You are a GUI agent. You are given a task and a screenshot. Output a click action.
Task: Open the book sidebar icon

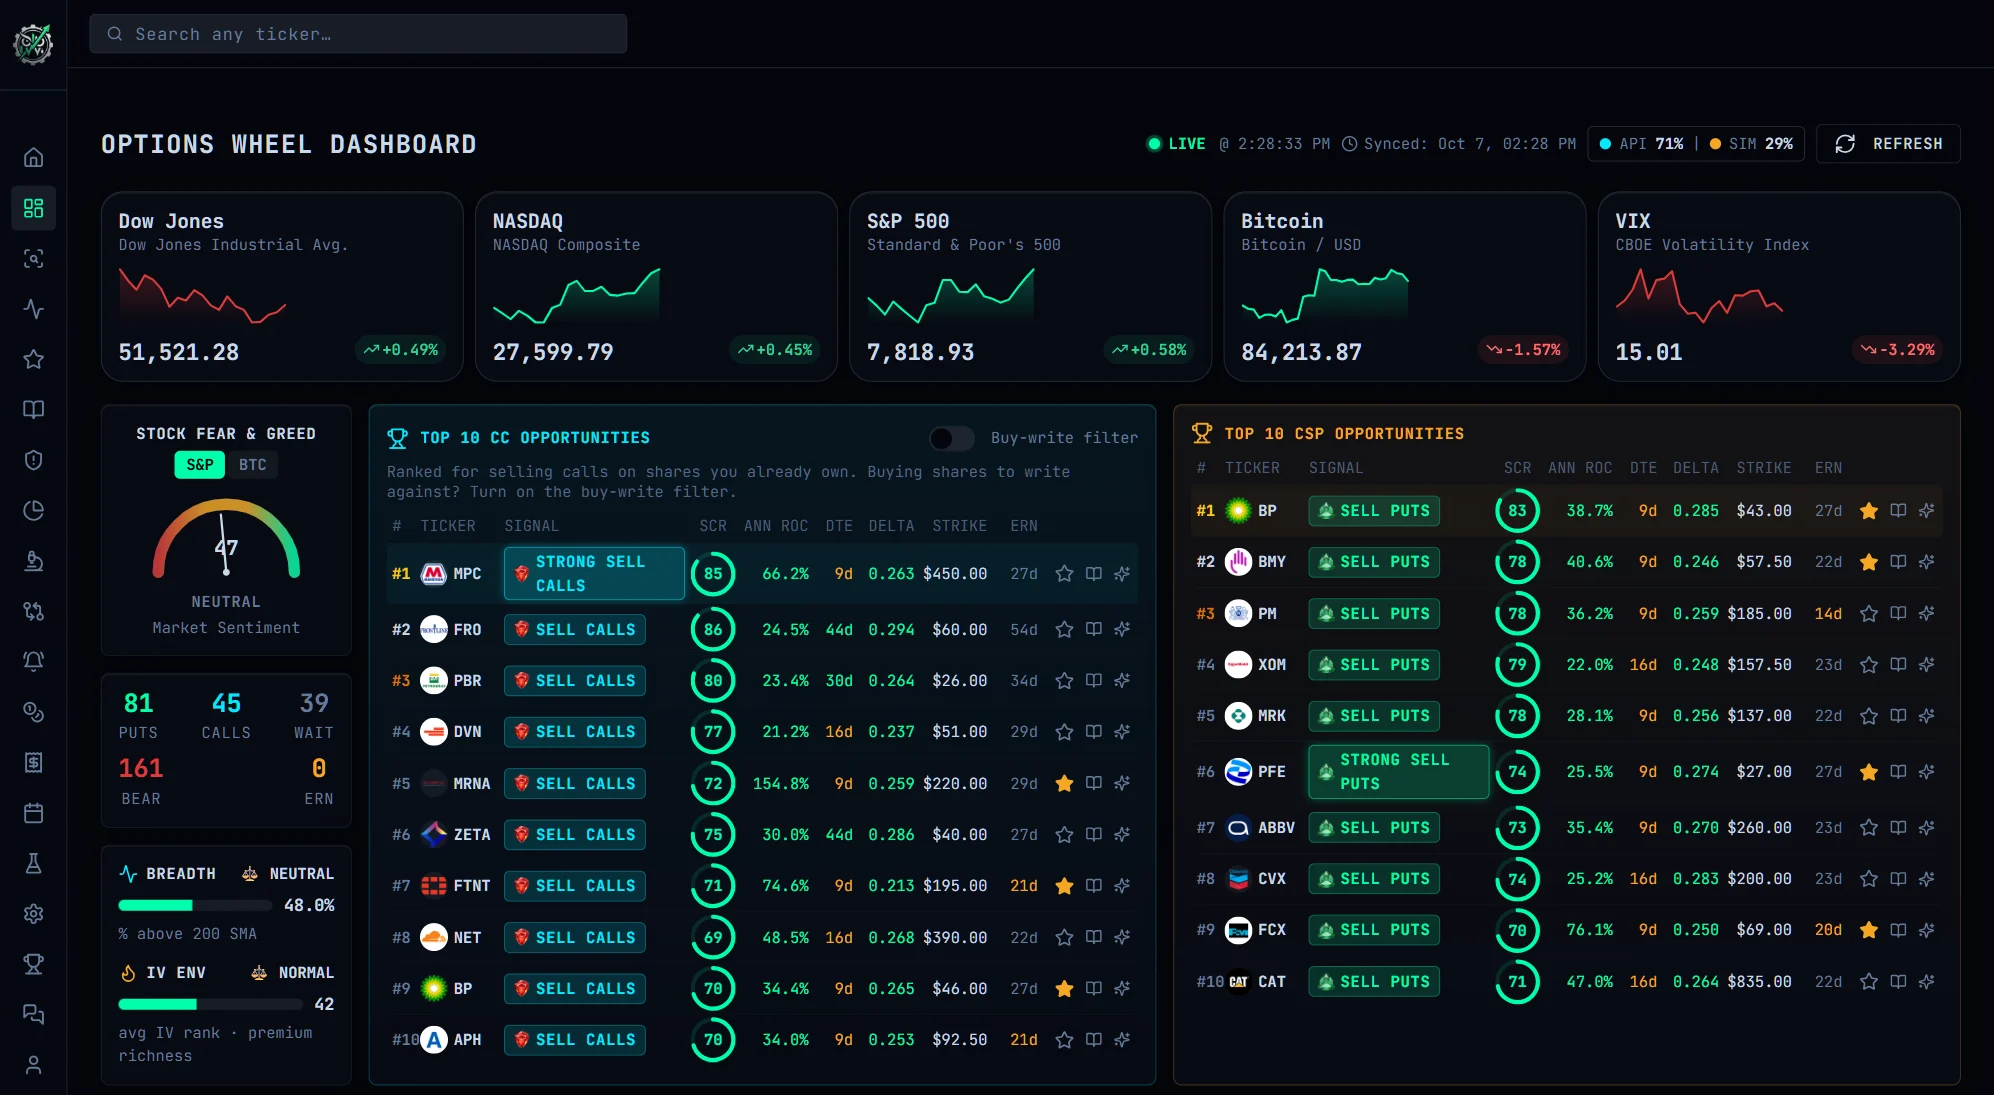[33, 410]
